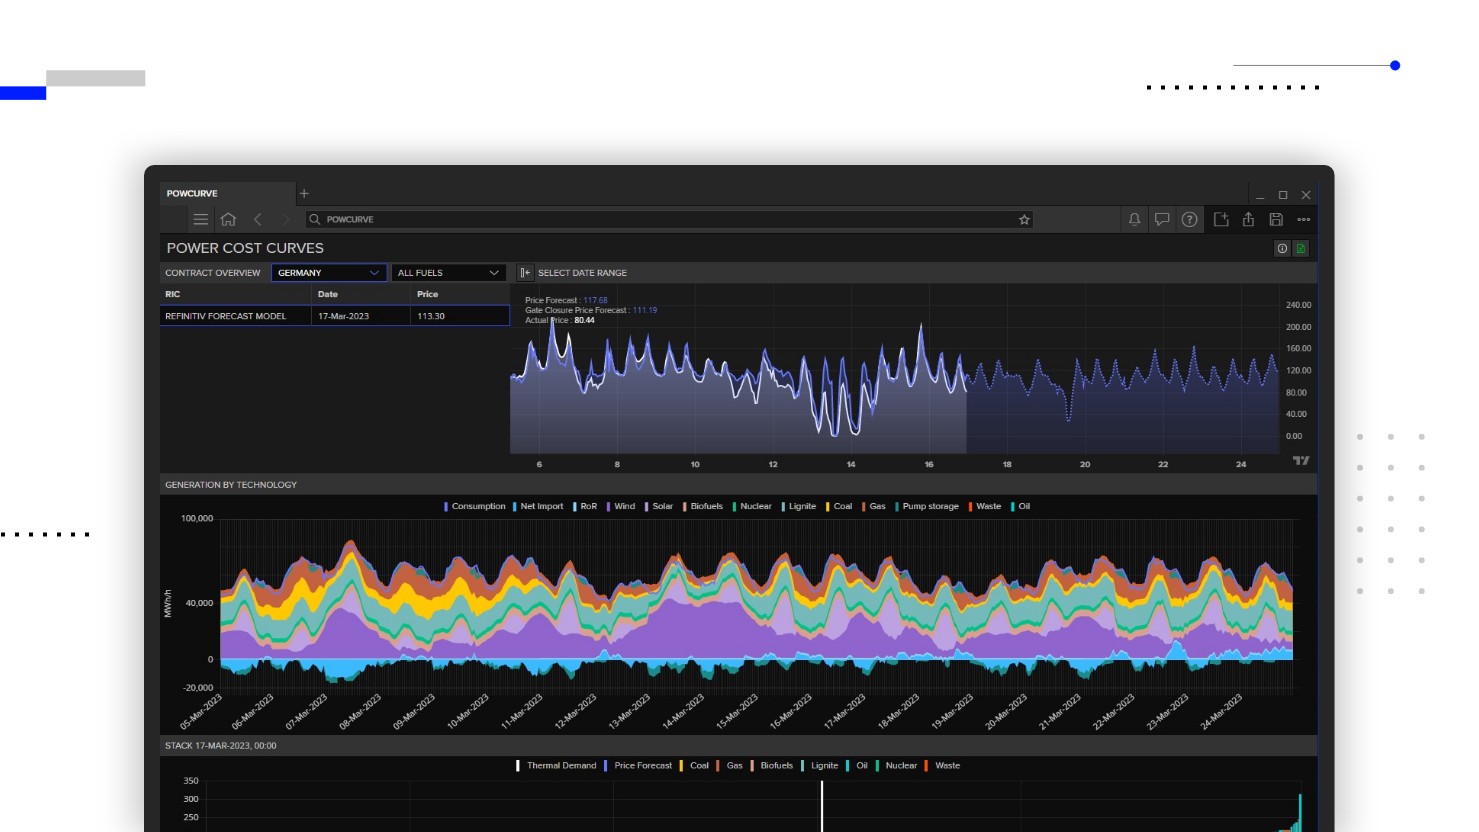
Task: Expand the GERMANY country dropdown
Action: pos(328,273)
